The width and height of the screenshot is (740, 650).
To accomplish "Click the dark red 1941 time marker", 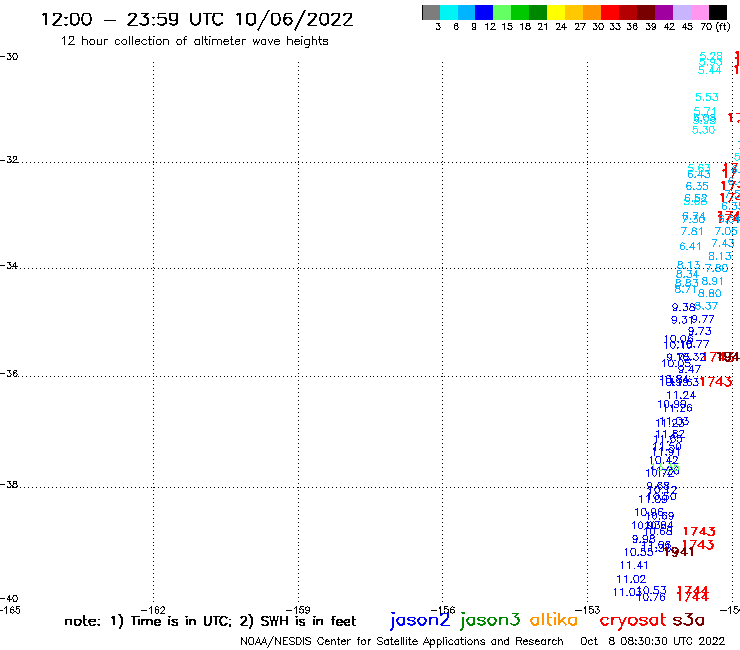I will pyautogui.click(x=679, y=552).
